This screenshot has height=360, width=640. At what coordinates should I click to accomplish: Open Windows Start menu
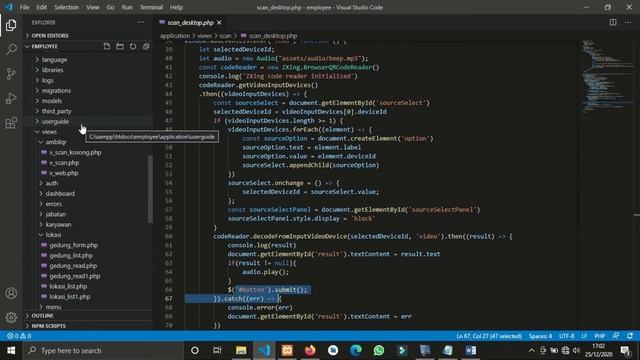(x=11, y=351)
